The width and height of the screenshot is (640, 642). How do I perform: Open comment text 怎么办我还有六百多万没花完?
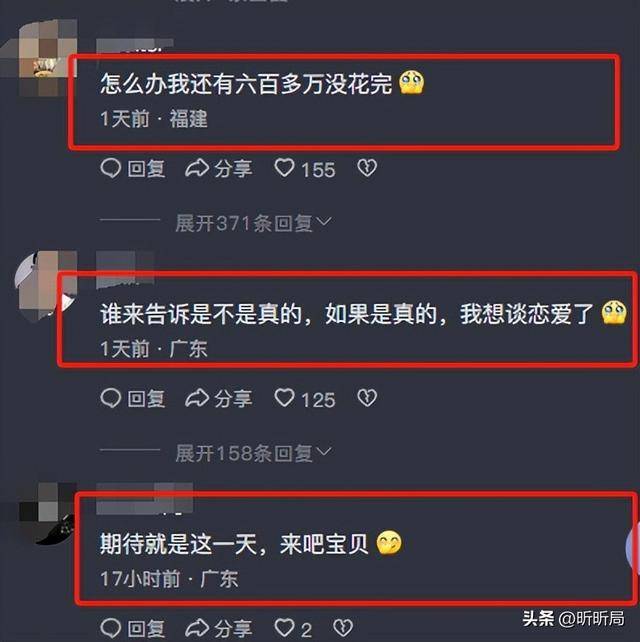pos(247,84)
